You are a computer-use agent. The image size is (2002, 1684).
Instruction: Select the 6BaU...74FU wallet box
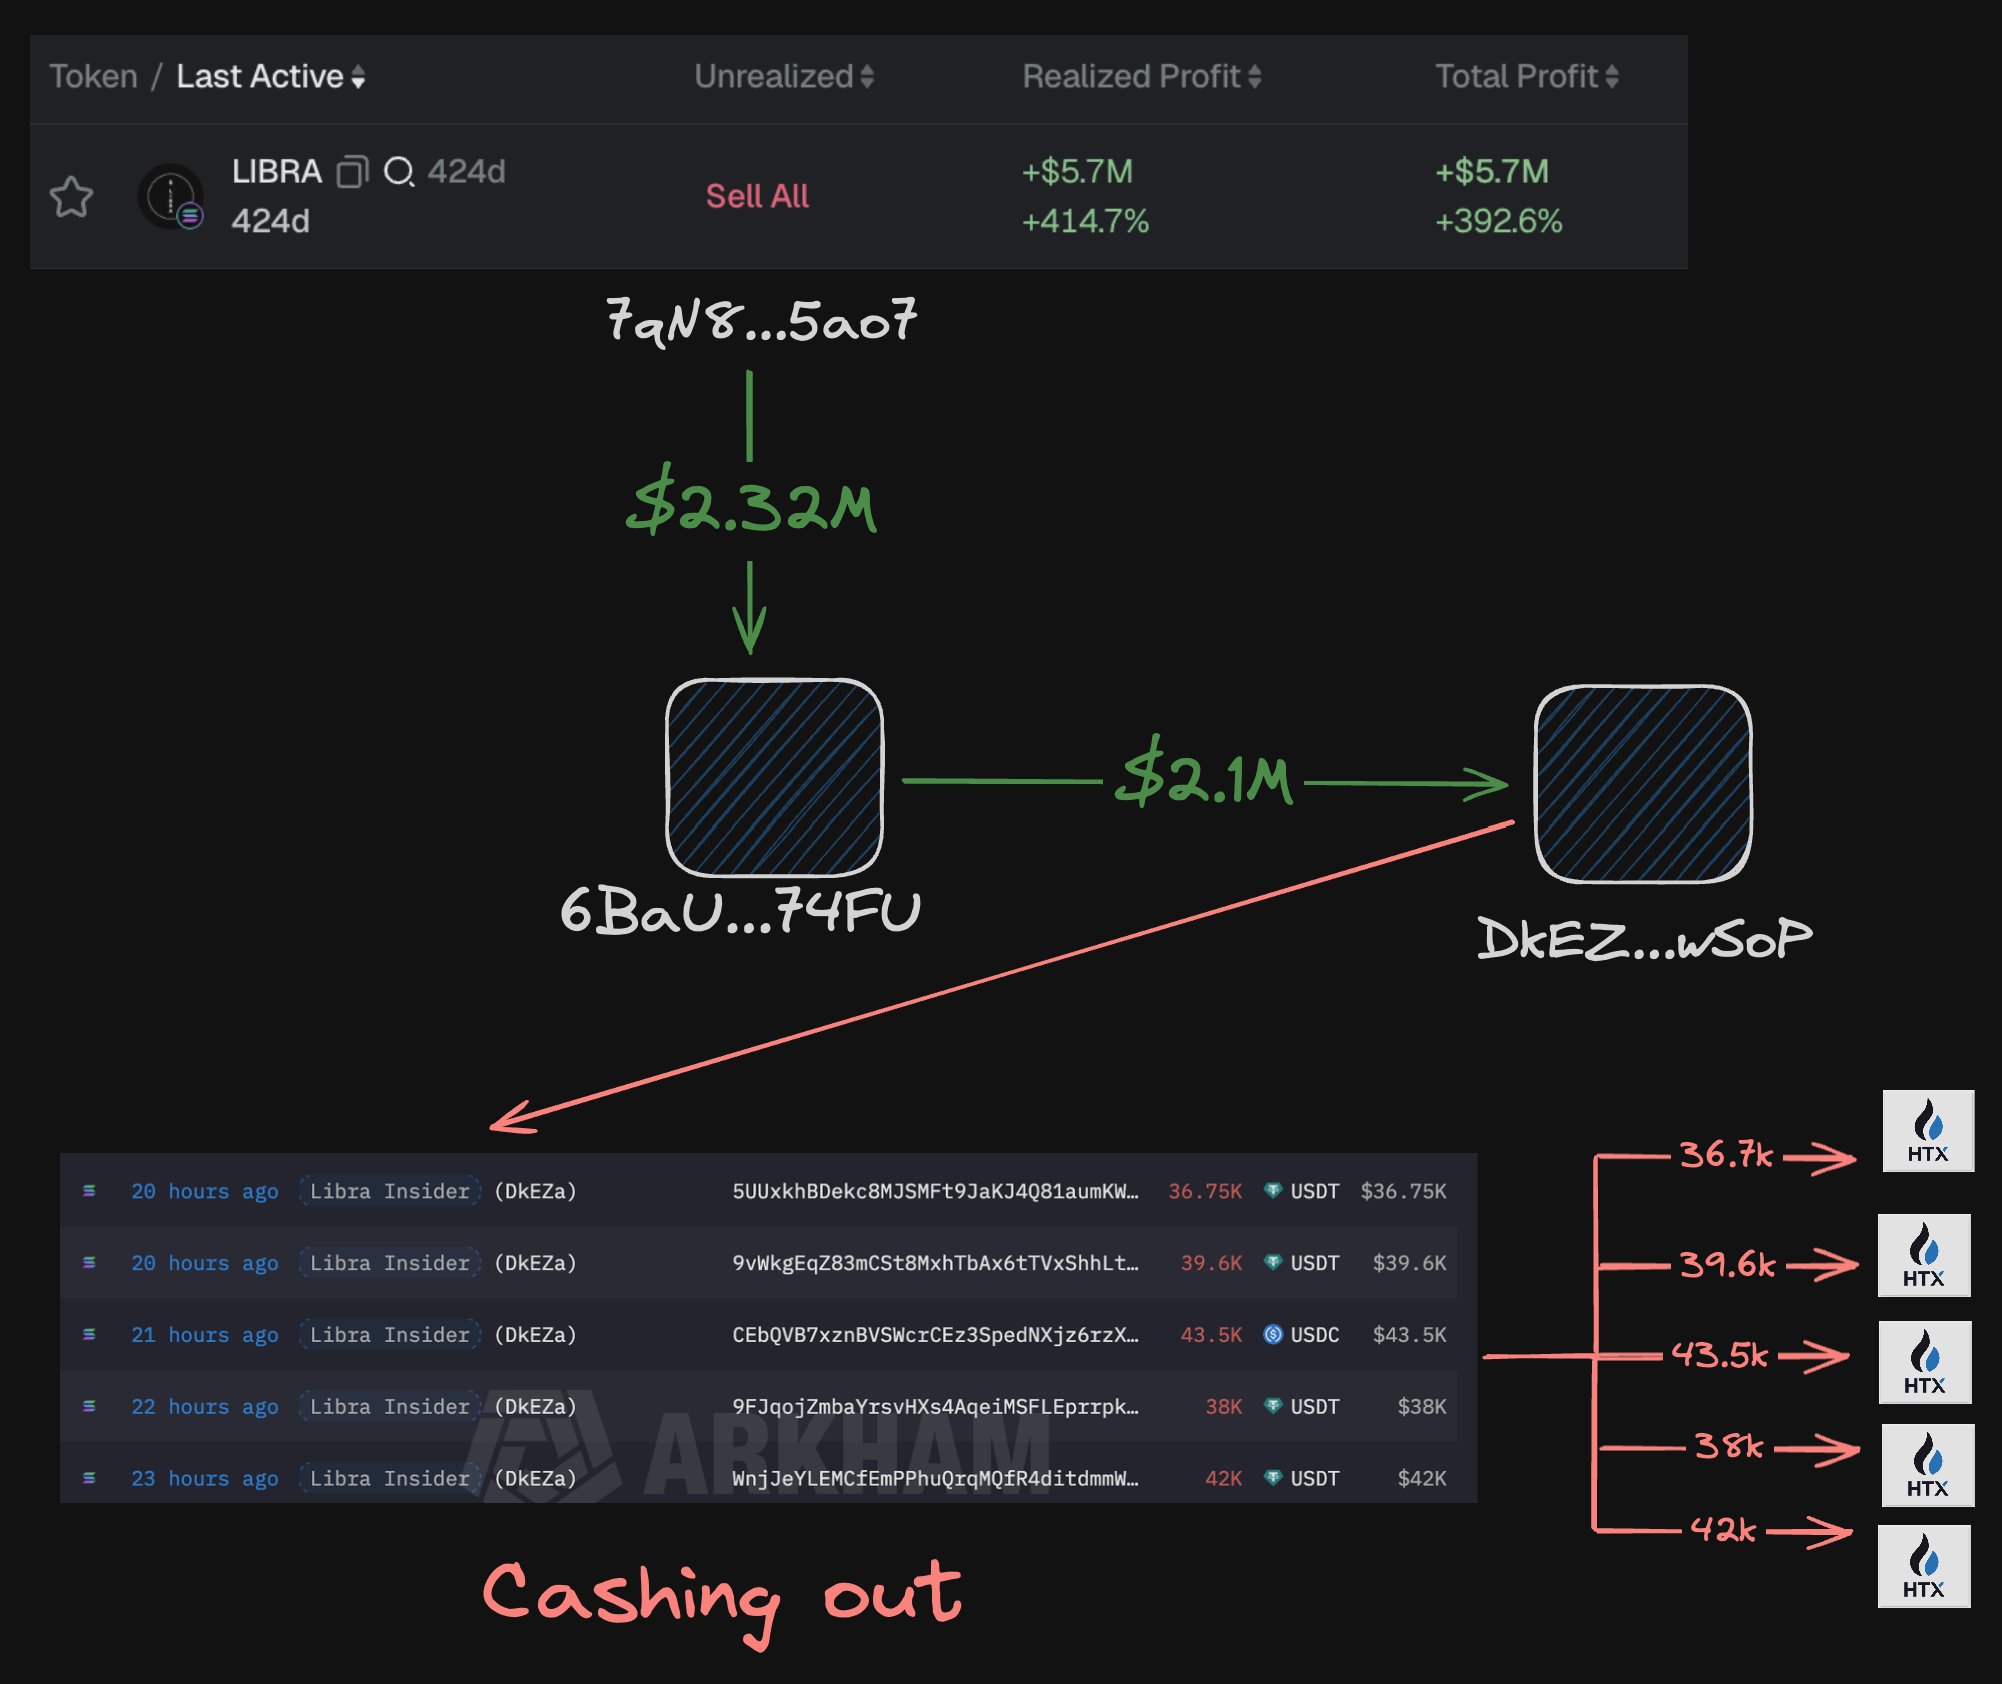[774, 778]
